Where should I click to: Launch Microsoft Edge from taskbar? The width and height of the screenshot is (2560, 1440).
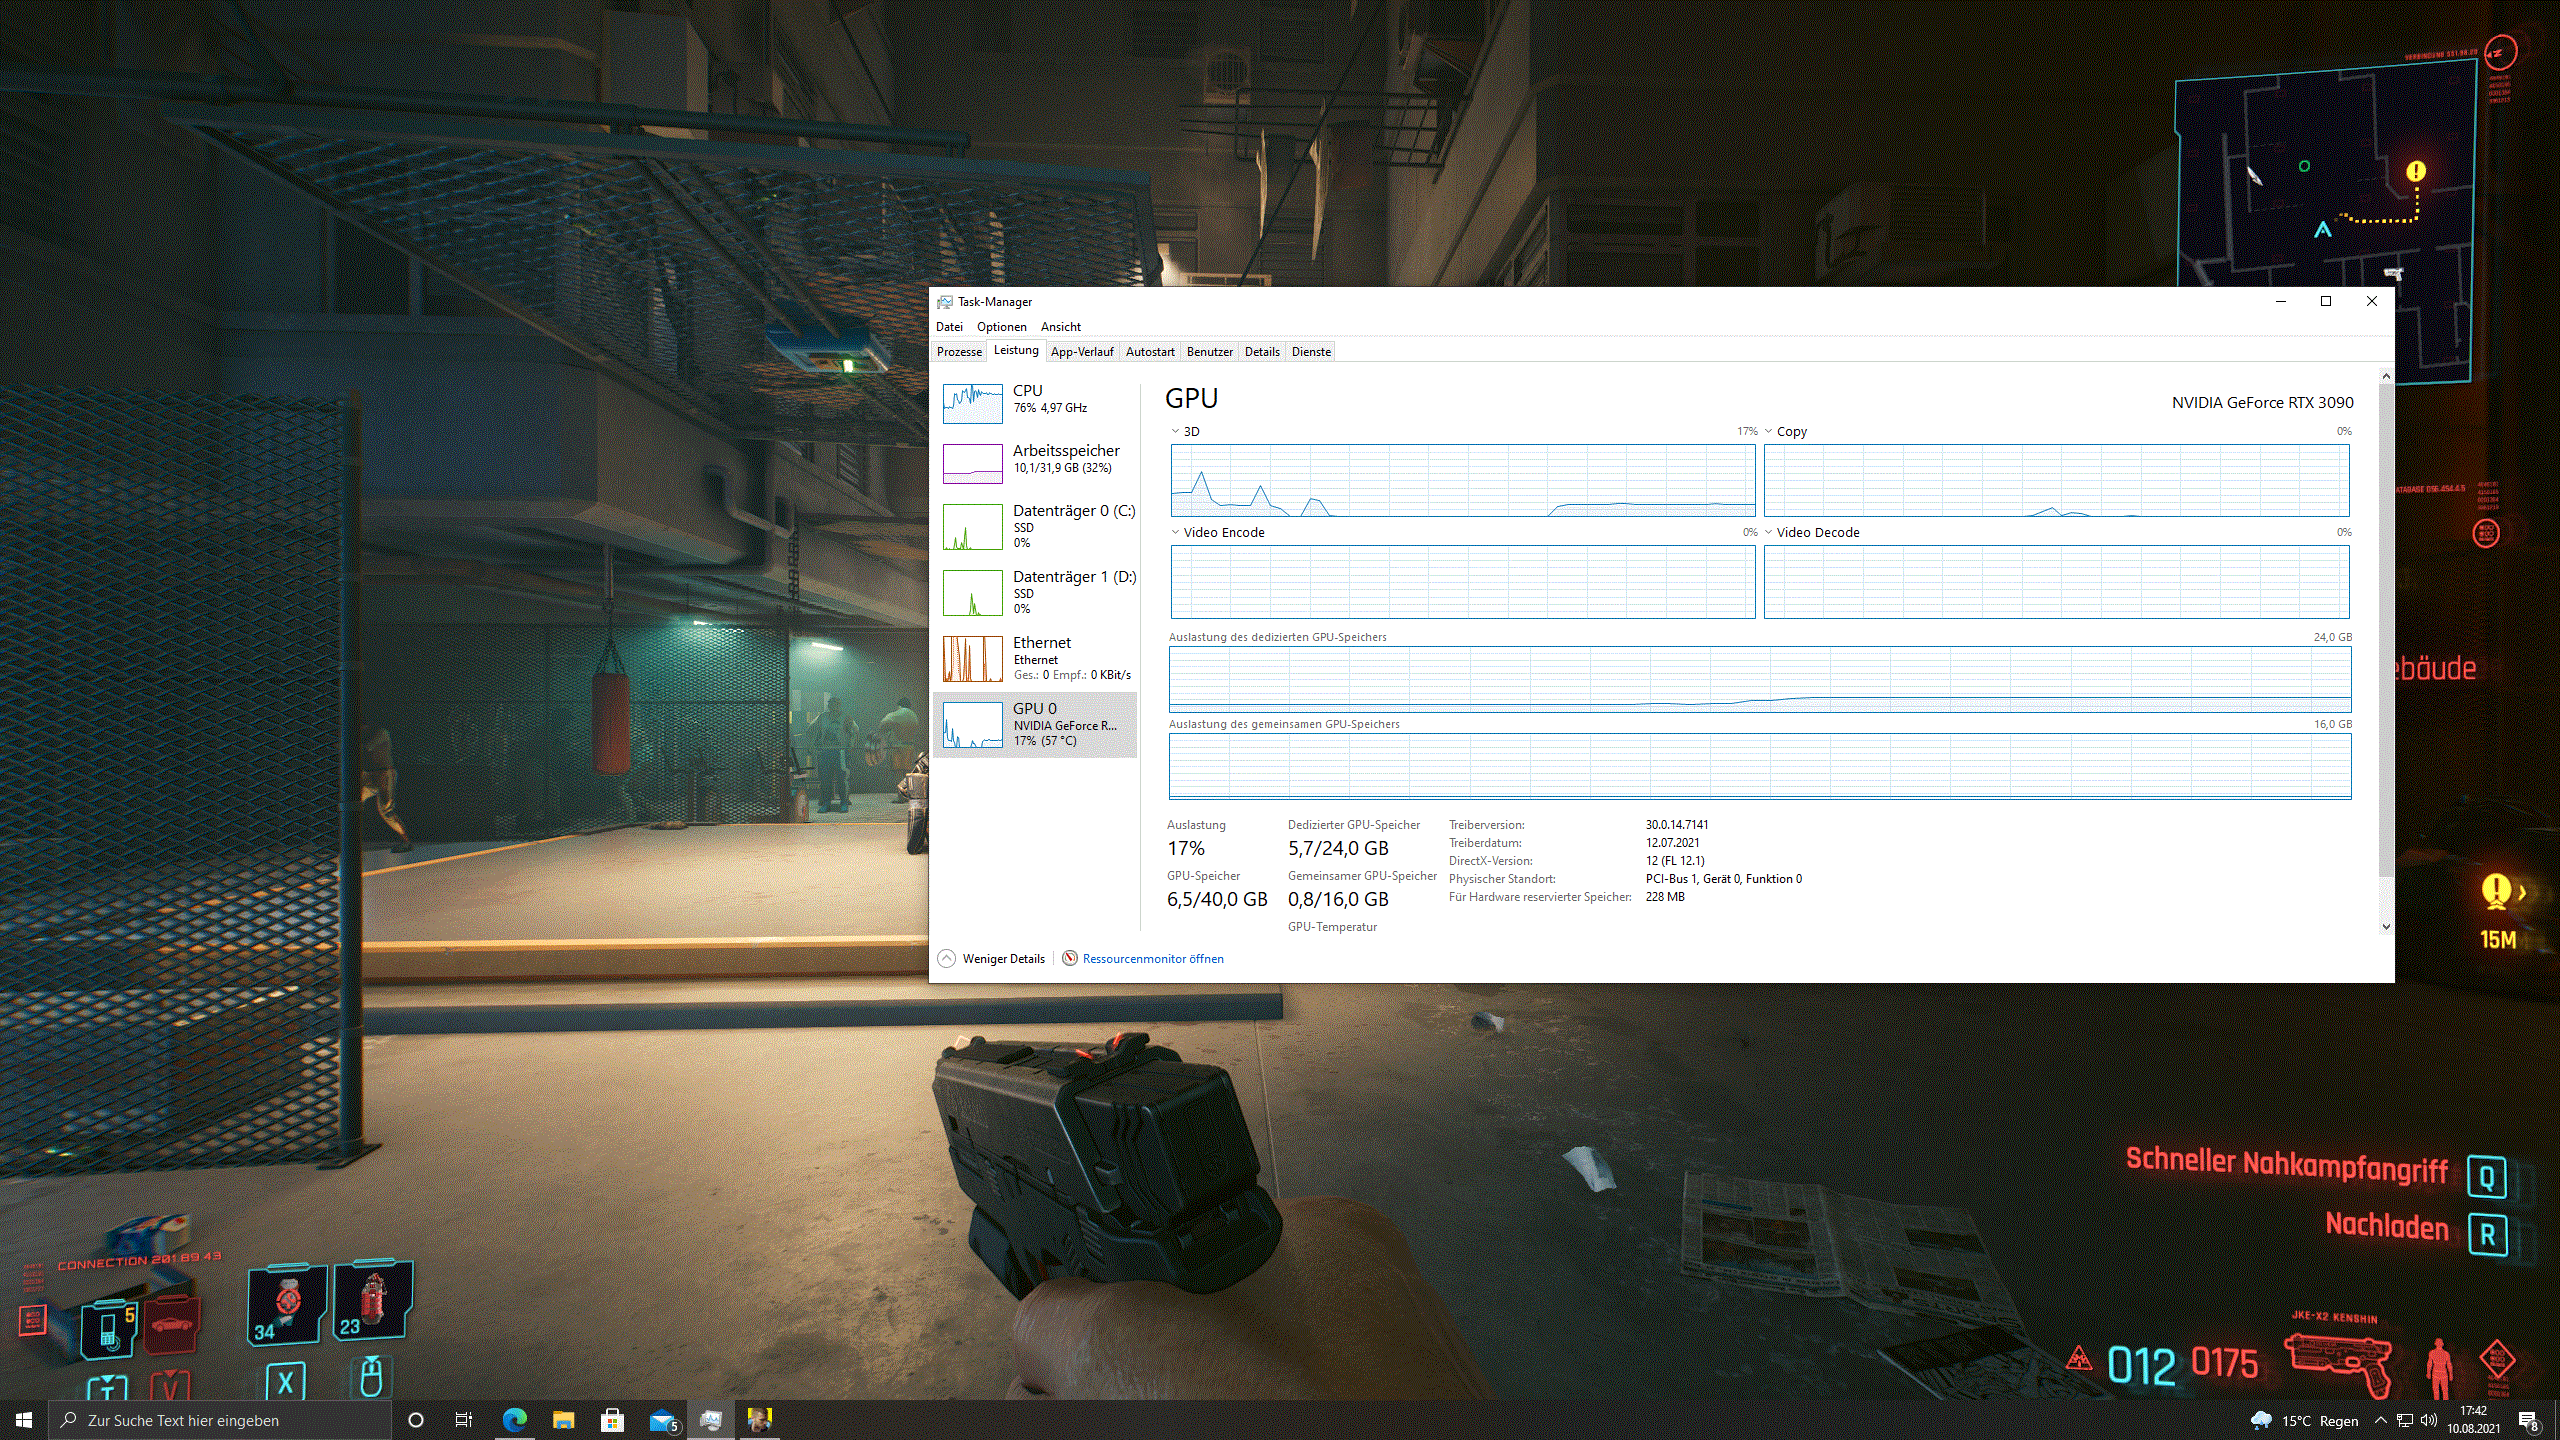pos(514,1420)
